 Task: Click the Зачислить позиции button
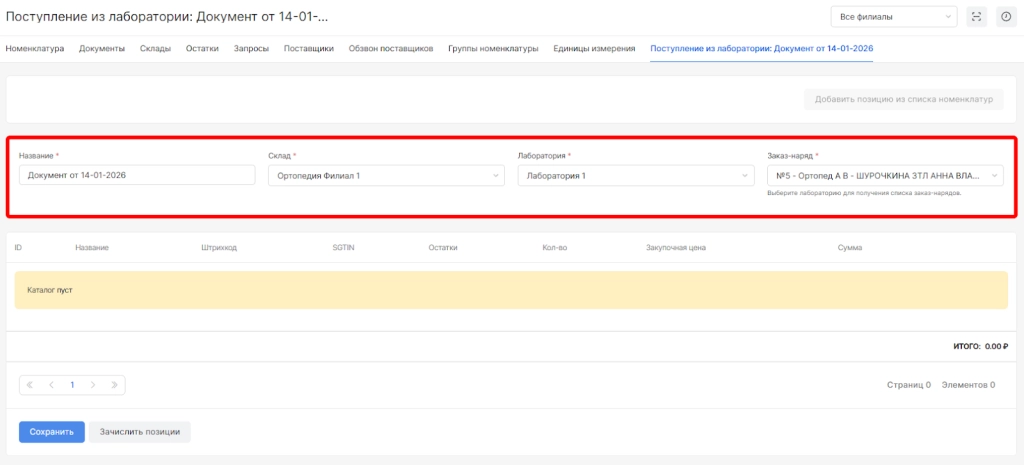click(x=140, y=432)
